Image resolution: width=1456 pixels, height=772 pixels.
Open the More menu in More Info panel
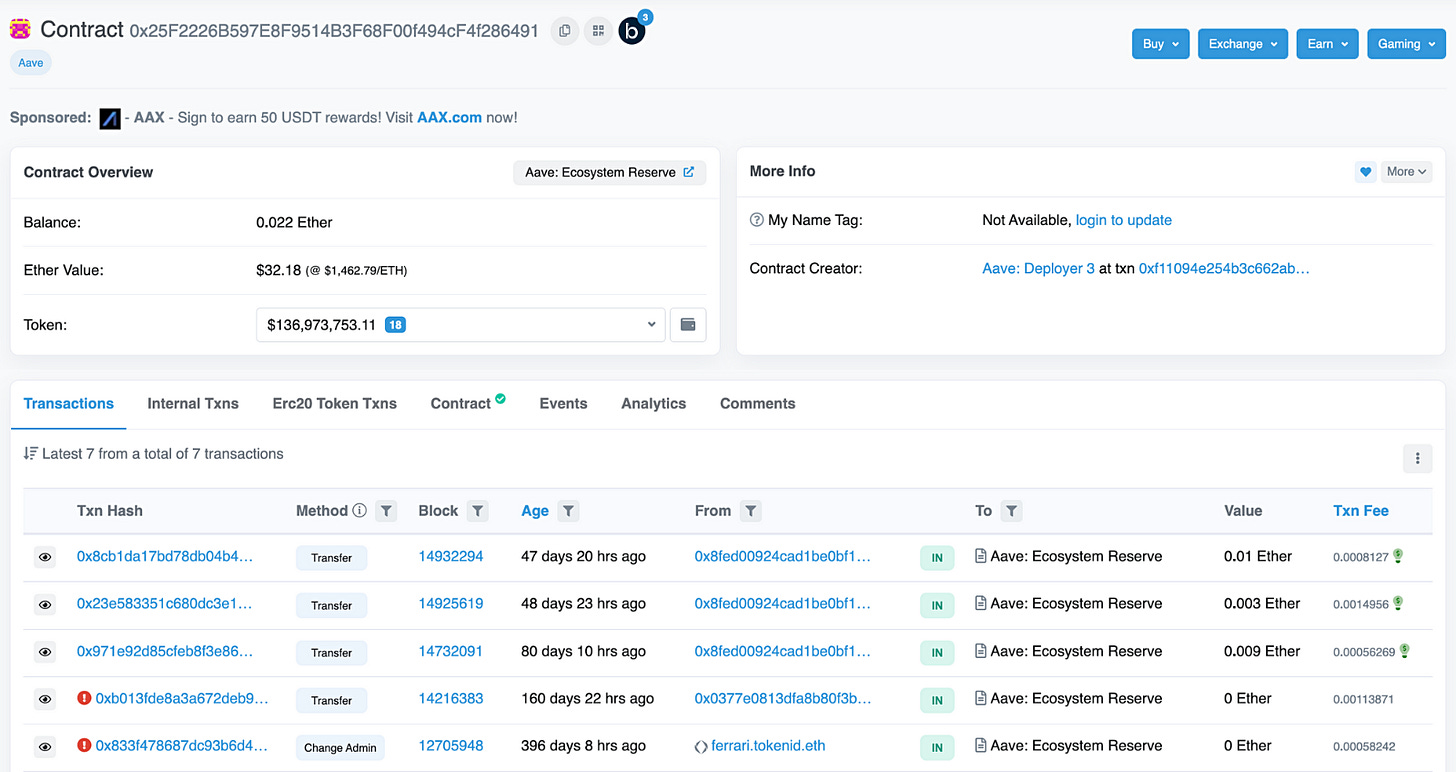pyautogui.click(x=1406, y=171)
